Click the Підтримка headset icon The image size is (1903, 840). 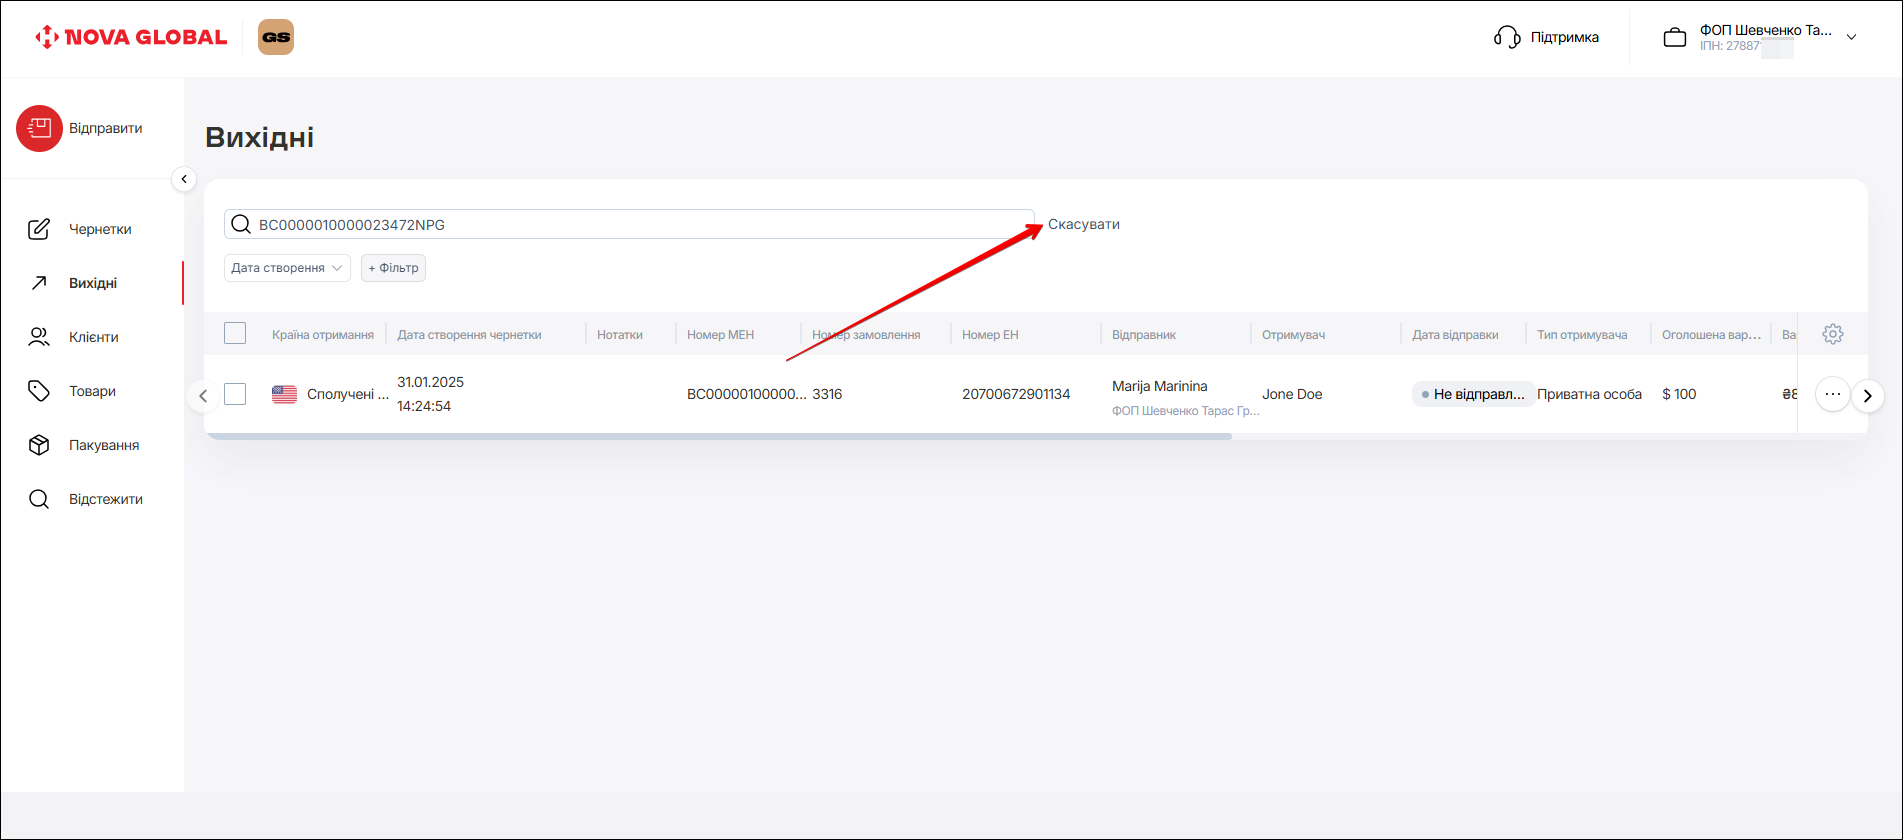click(1507, 38)
